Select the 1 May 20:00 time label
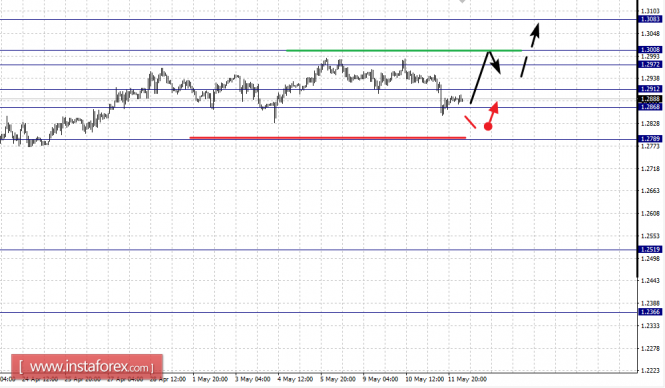Screen dimensions: 665x388 click(x=210, y=379)
